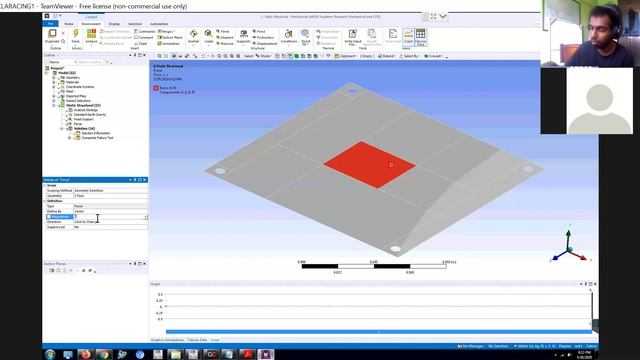Collapse the Solution tree node
The image size is (640, 360).
62,129
